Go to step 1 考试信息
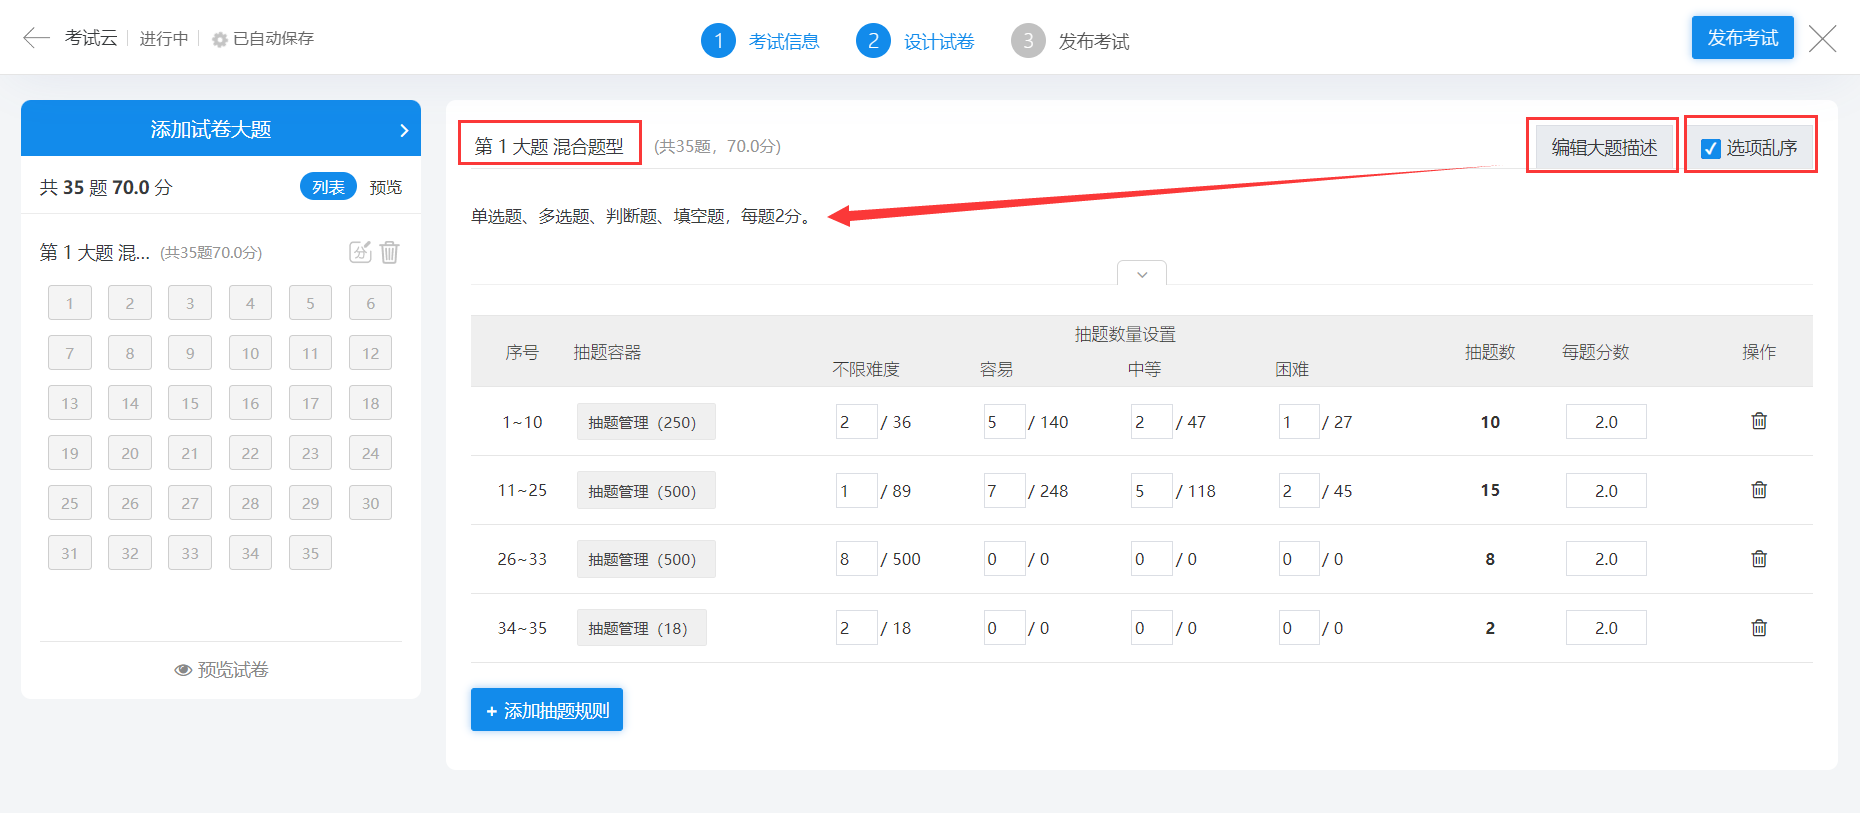Image resolution: width=1860 pixels, height=813 pixels. coord(760,41)
